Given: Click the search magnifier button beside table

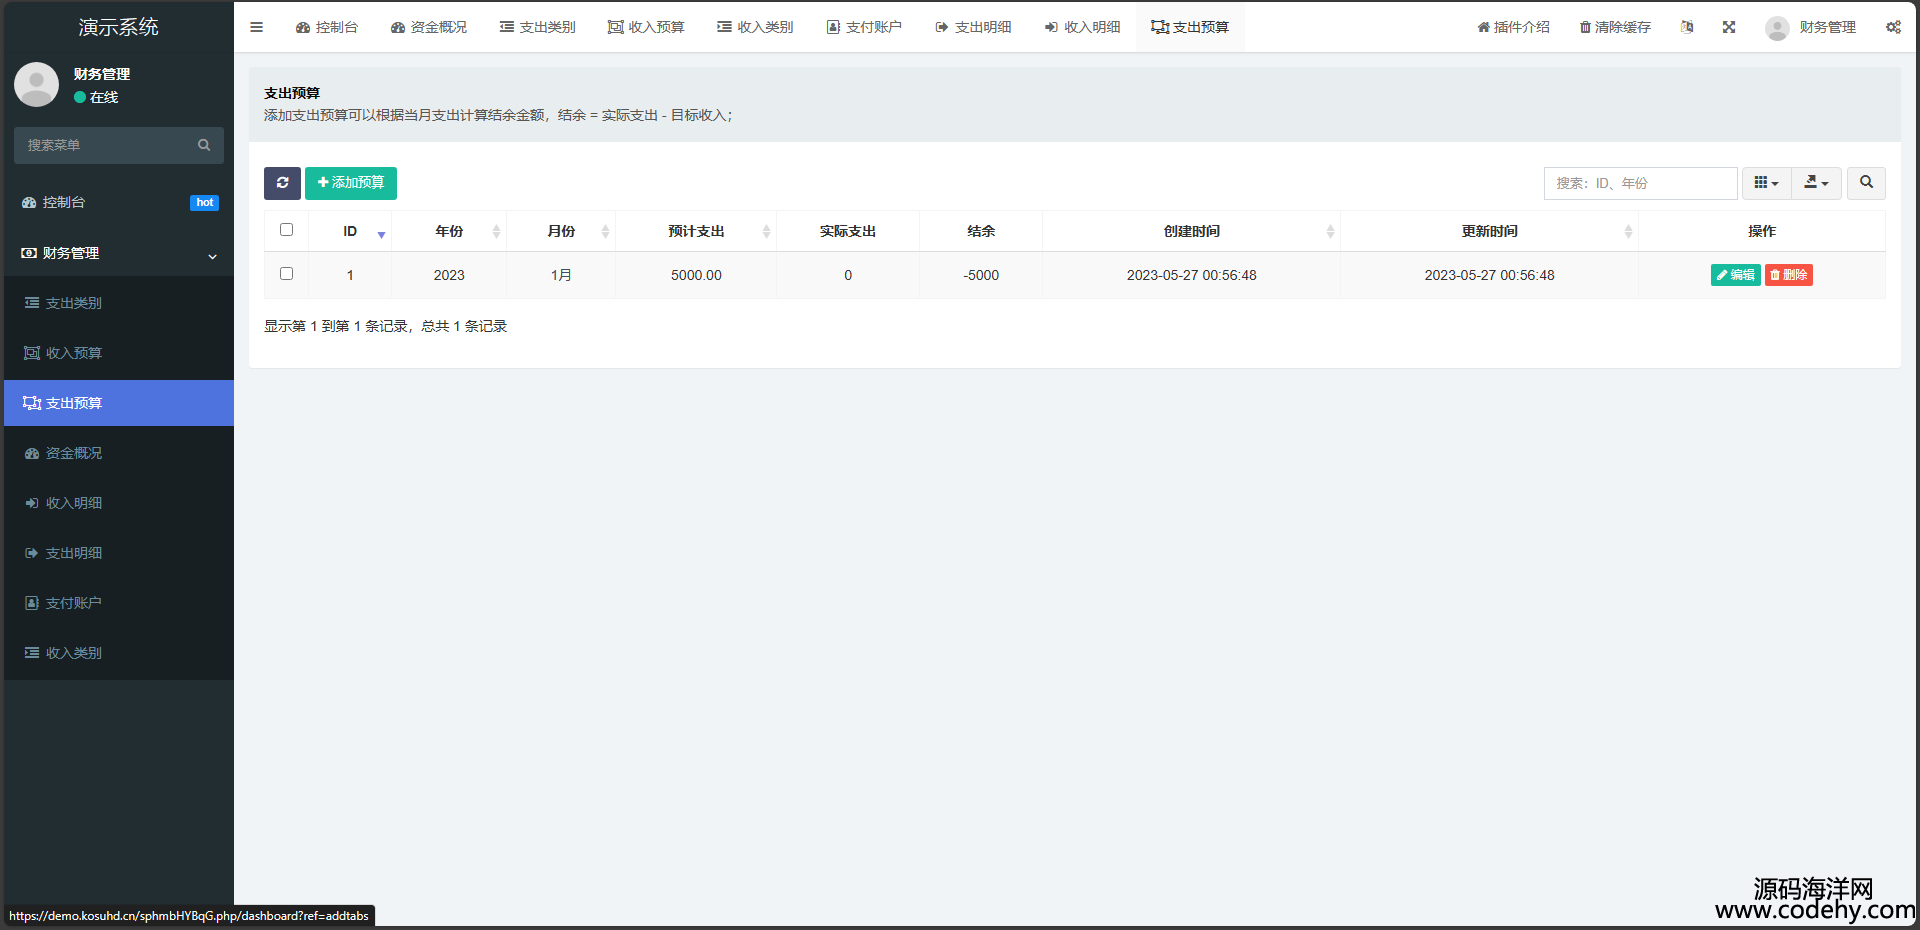Looking at the screenshot, I should pyautogui.click(x=1865, y=183).
